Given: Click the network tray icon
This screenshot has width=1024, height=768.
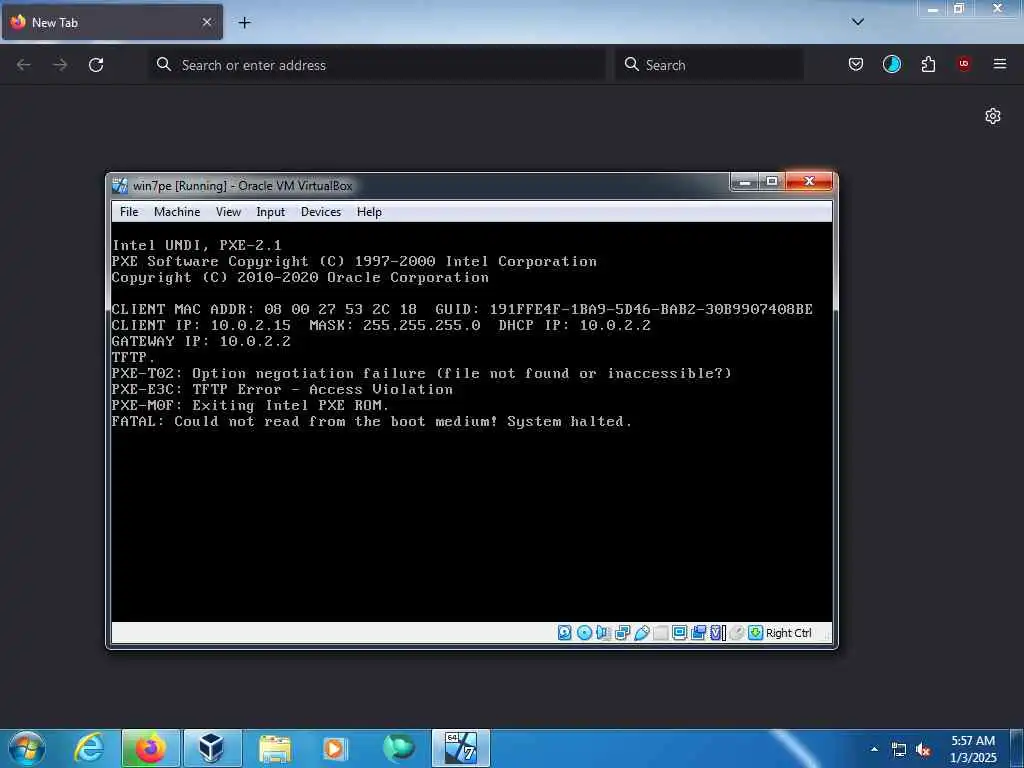Looking at the screenshot, I should (x=899, y=750).
